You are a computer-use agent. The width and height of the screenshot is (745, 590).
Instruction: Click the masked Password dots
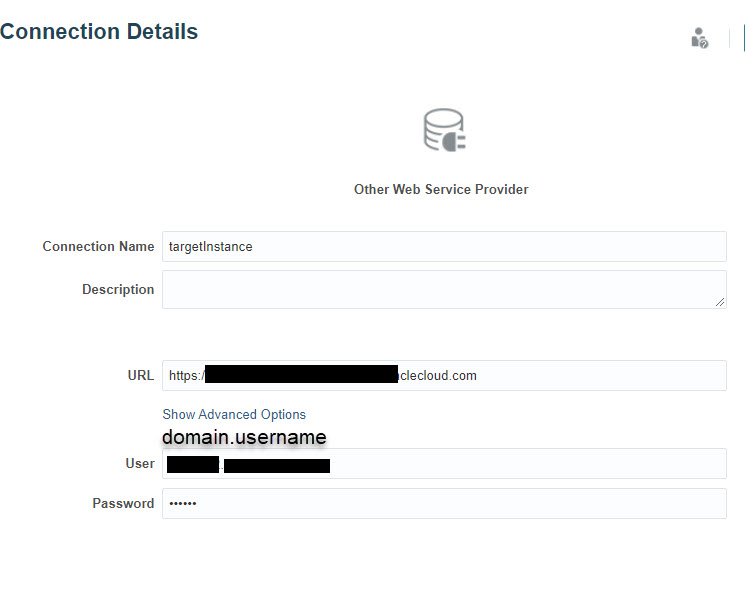coord(183,504)
